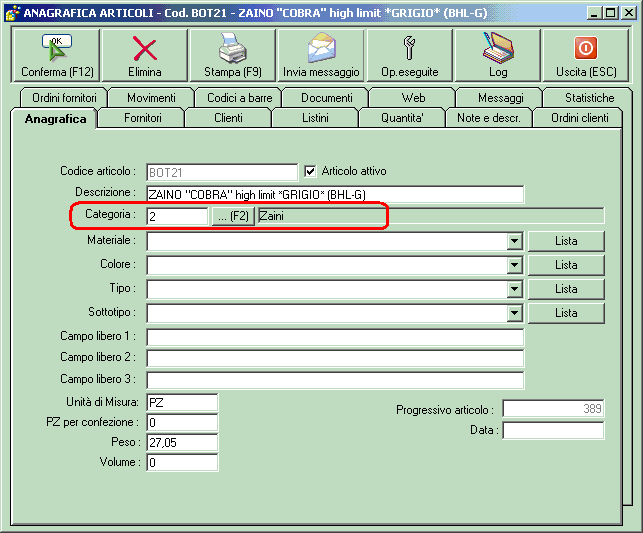Viewport: 643px width, 533px height.
Task: Click the Campo libero 3 field
Action: [335, 380]
